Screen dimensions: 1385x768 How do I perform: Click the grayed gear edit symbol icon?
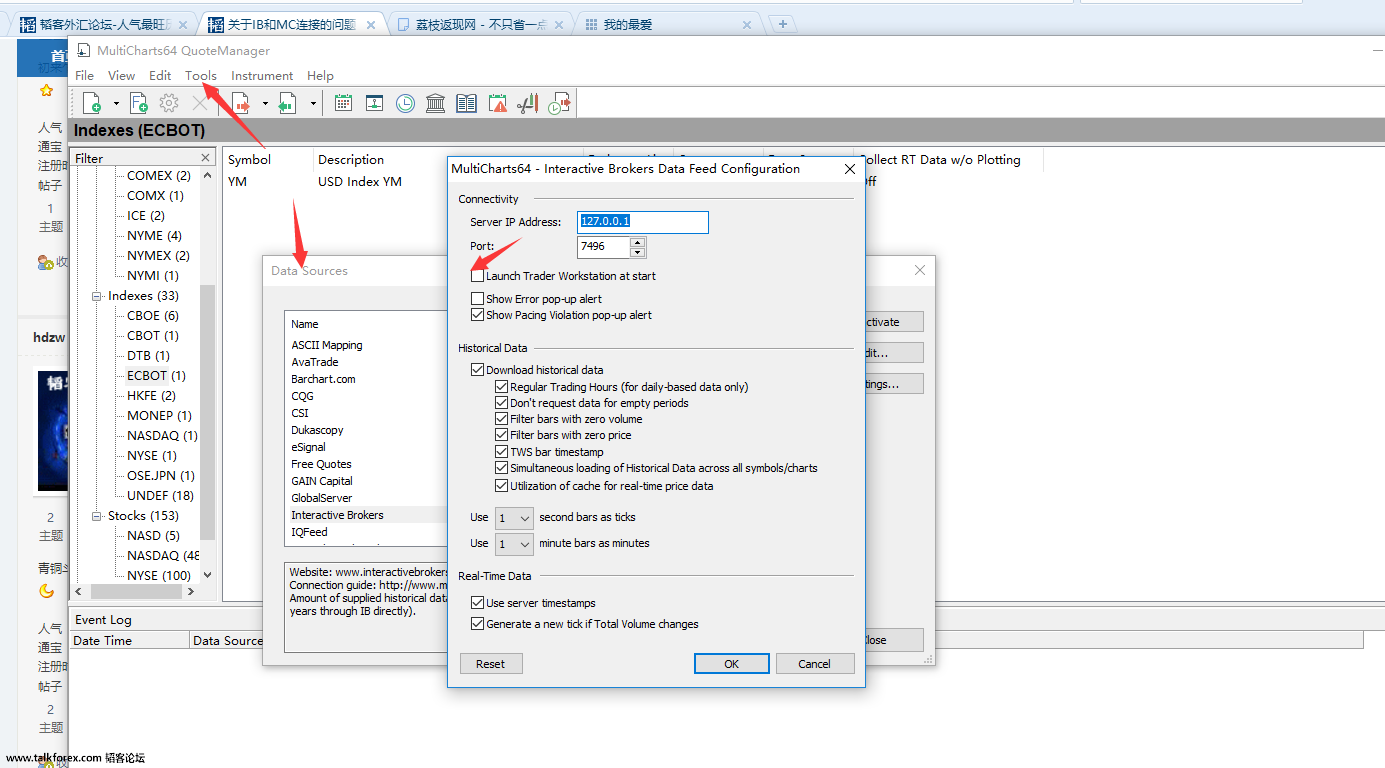pyautogui.click(x=169, y=102)
